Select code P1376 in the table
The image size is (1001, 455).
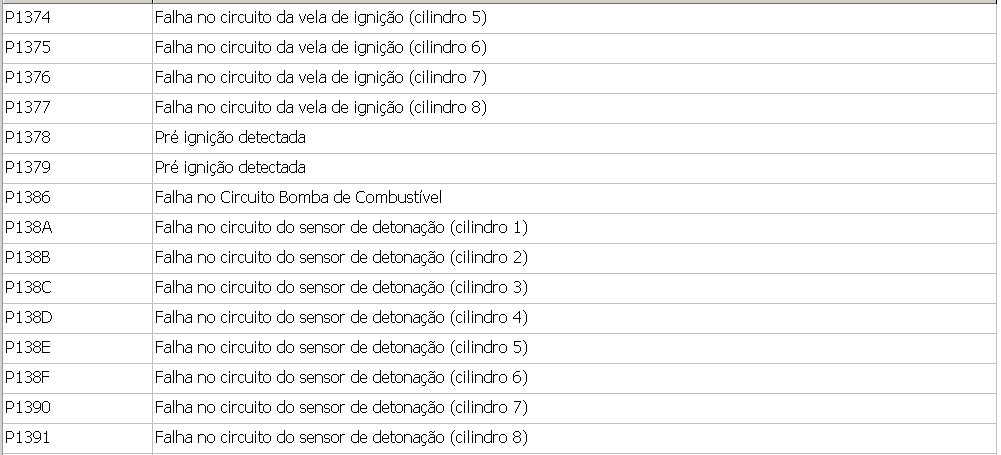tap(28, 78)
